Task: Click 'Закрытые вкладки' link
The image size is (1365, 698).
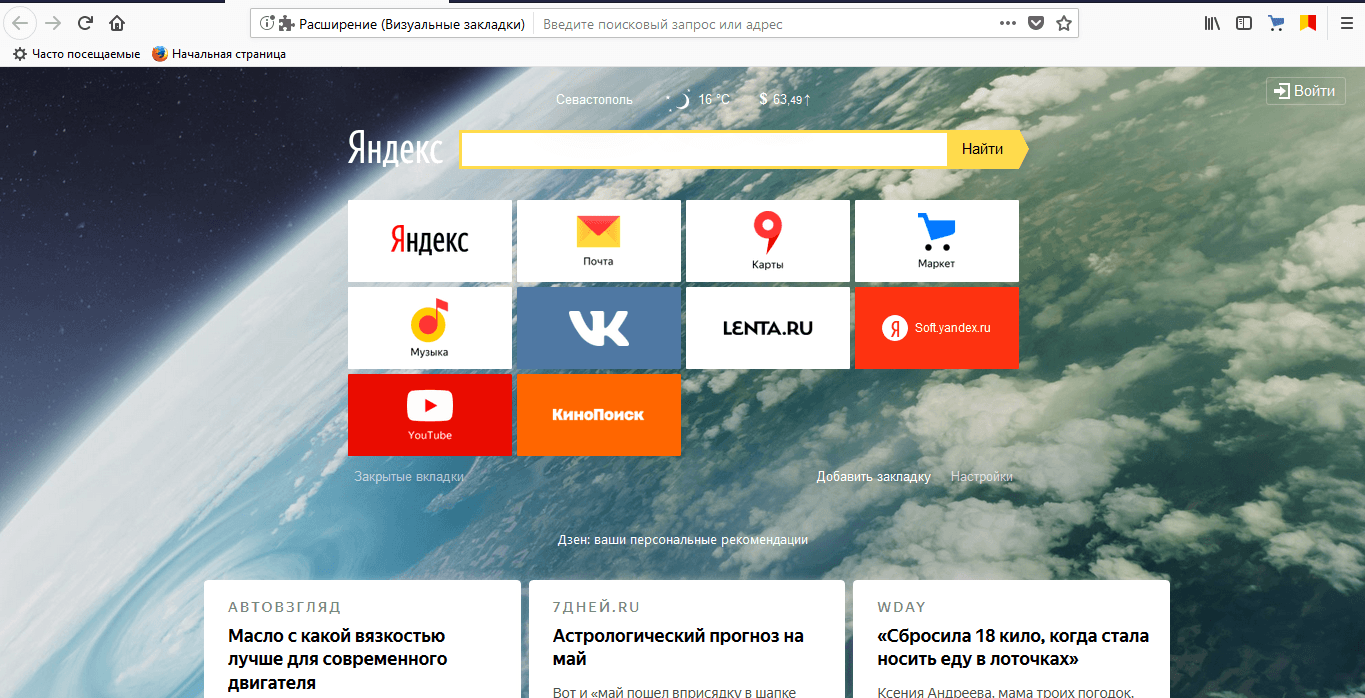Action: tap(409, 477)
